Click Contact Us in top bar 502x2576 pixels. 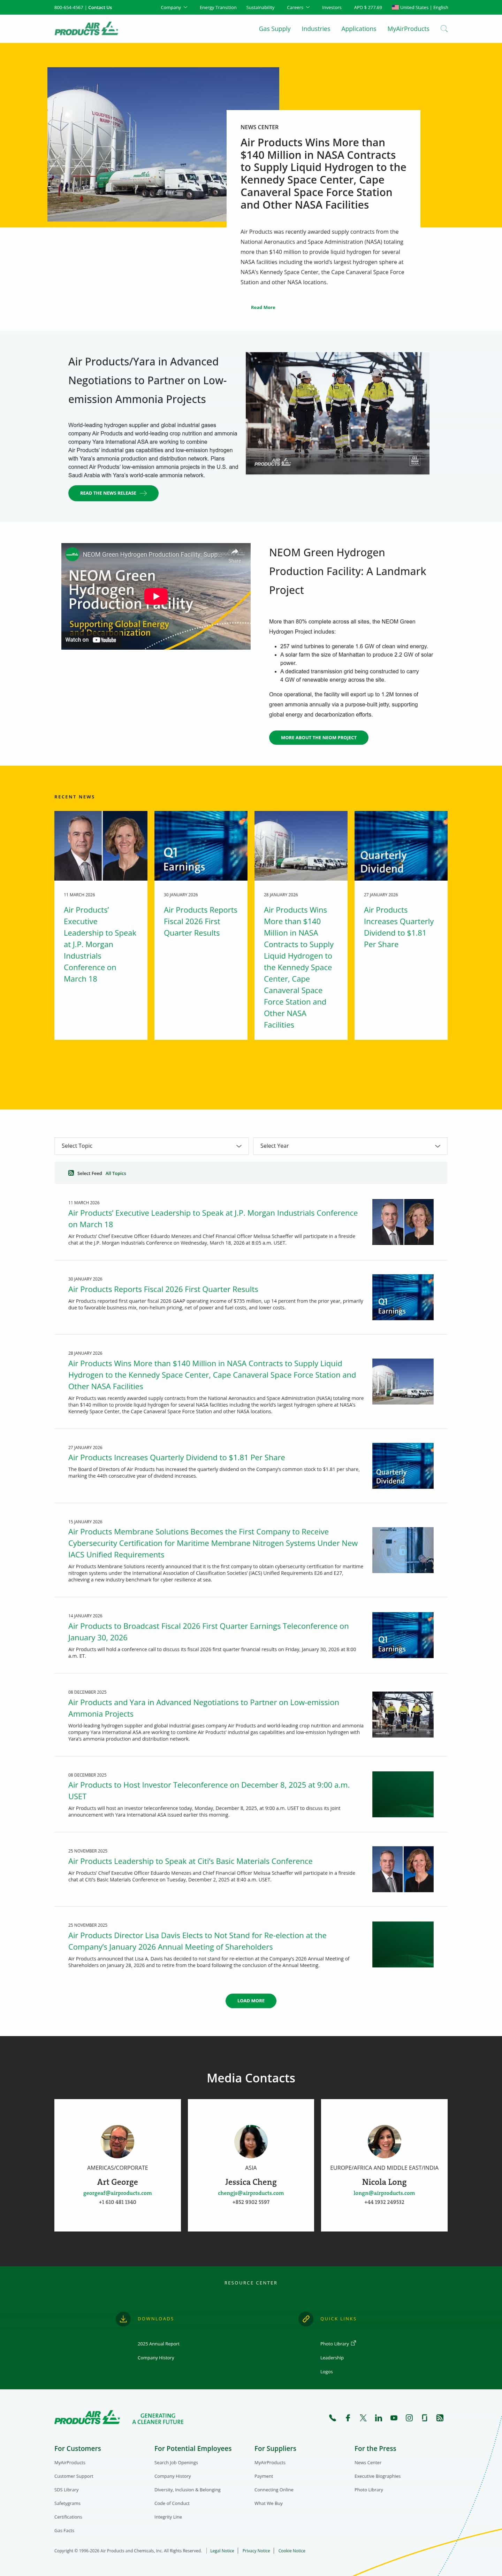(x=100, y=7)
